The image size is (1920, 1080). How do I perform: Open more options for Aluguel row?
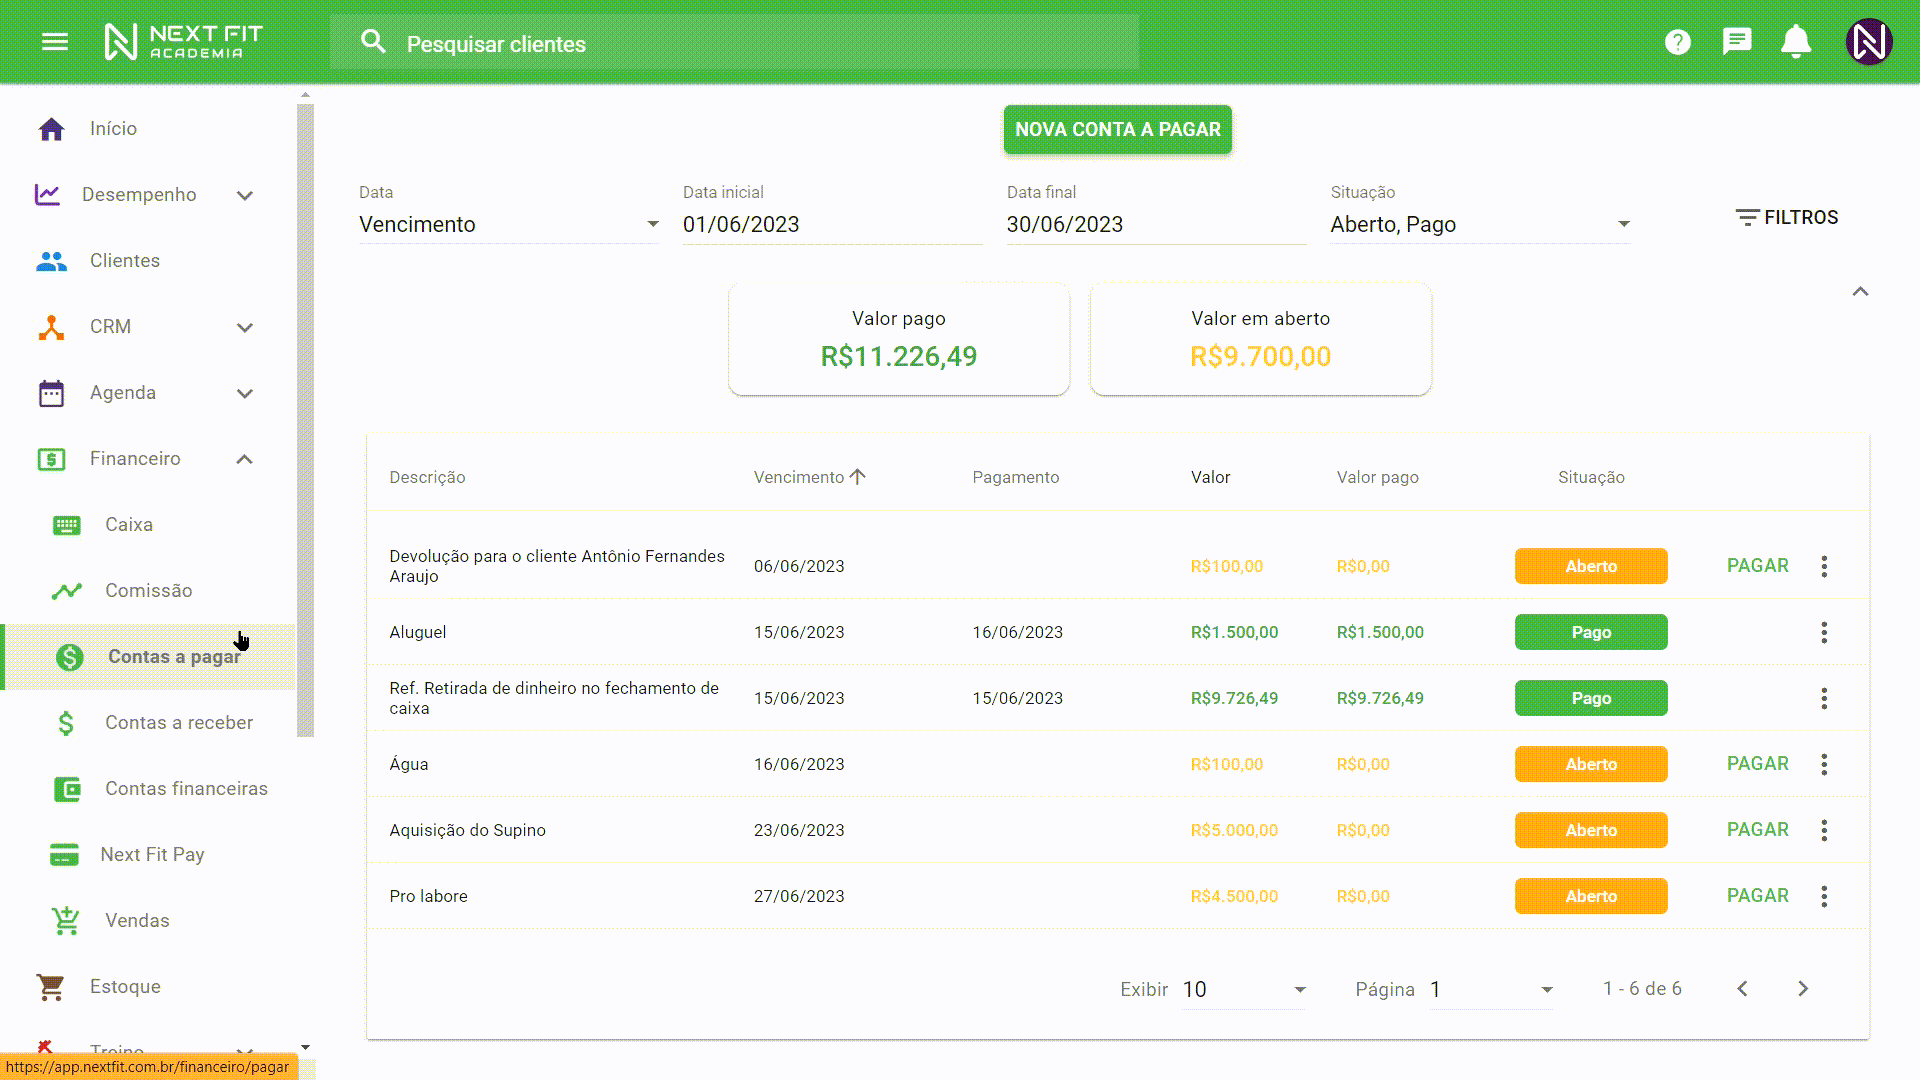1824,632
